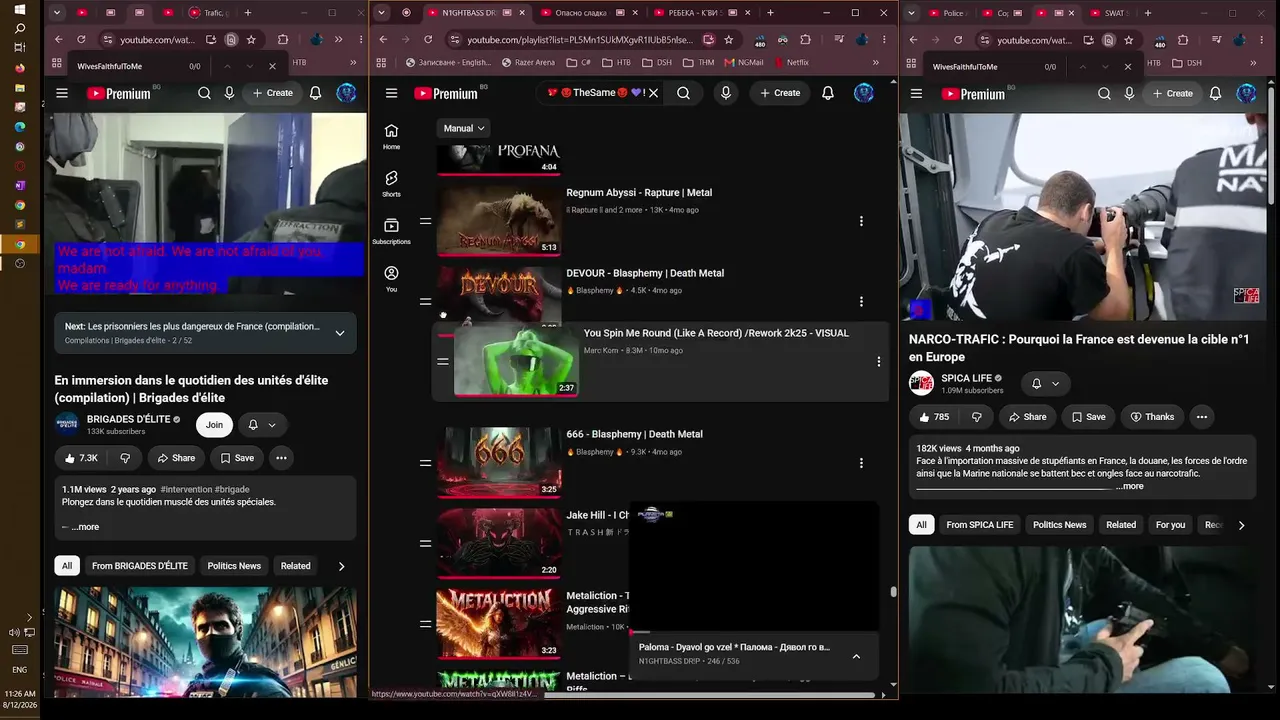The image size is (1280, 720).
Task: Select the From SPICA LIFE chip
Action: (980, 525)
